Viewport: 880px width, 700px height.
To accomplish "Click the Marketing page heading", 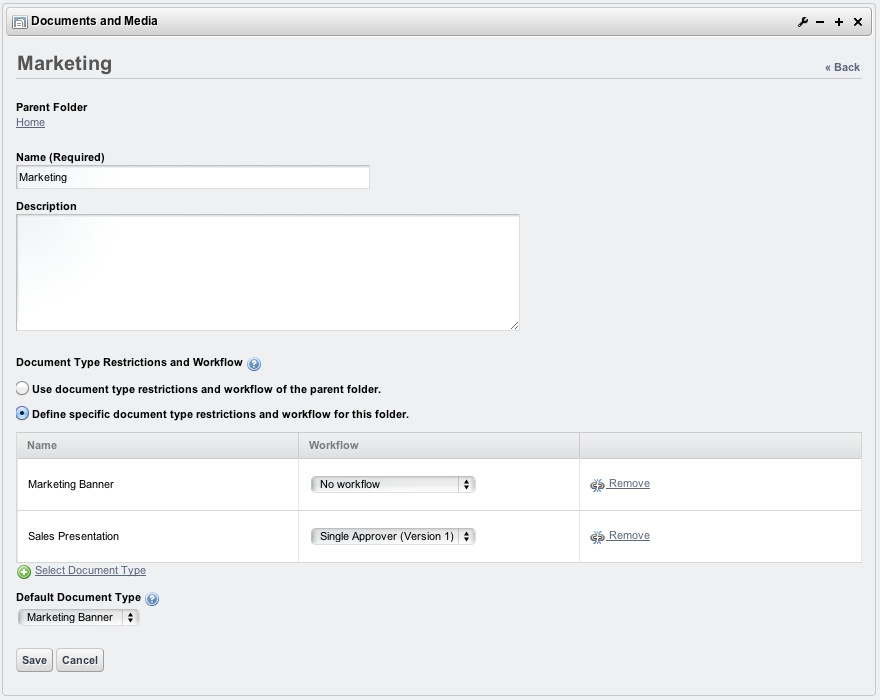I will pyautogui.click(x=65, y=63).
